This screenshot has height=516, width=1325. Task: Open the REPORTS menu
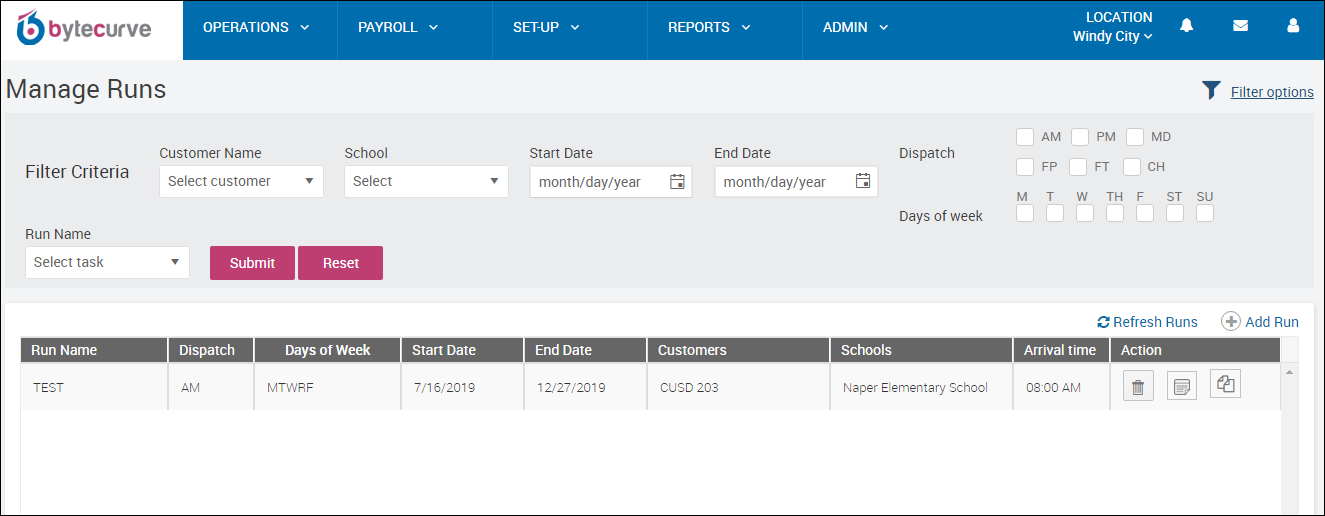pyautogui.click(x=709, y=28)
